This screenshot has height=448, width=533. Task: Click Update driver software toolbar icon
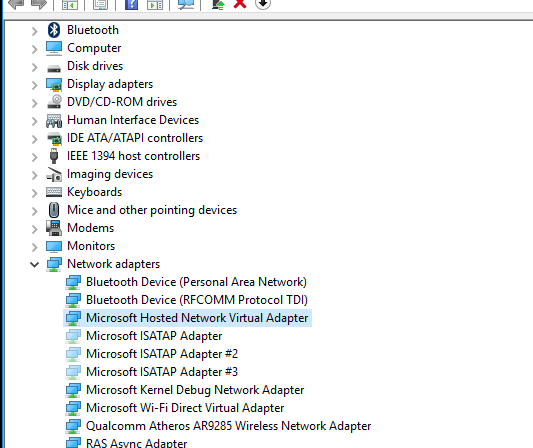[218, 4]
